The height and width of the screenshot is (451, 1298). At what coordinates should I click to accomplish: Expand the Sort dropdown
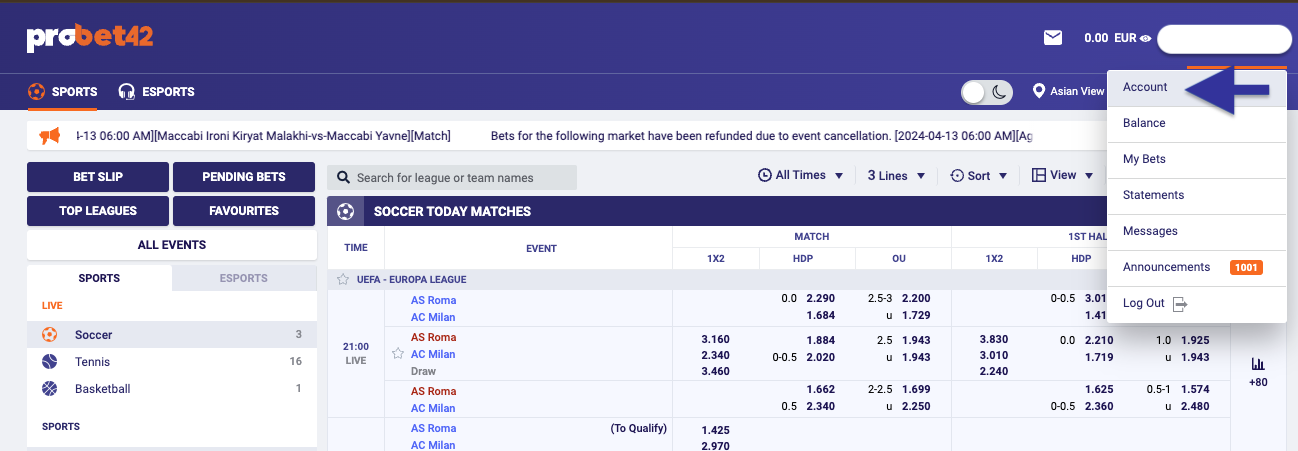[977, 175]
